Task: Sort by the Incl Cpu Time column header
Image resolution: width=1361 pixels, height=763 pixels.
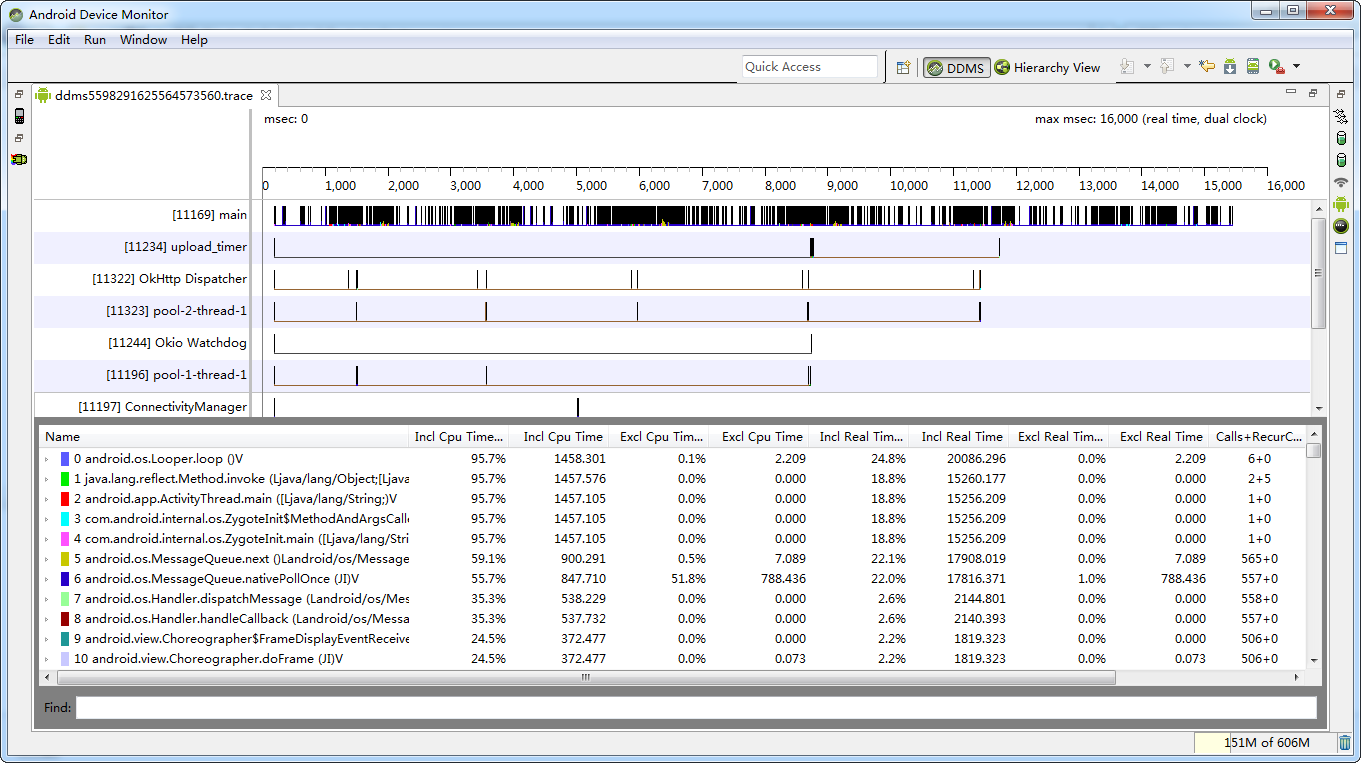Action: [559, 437]
